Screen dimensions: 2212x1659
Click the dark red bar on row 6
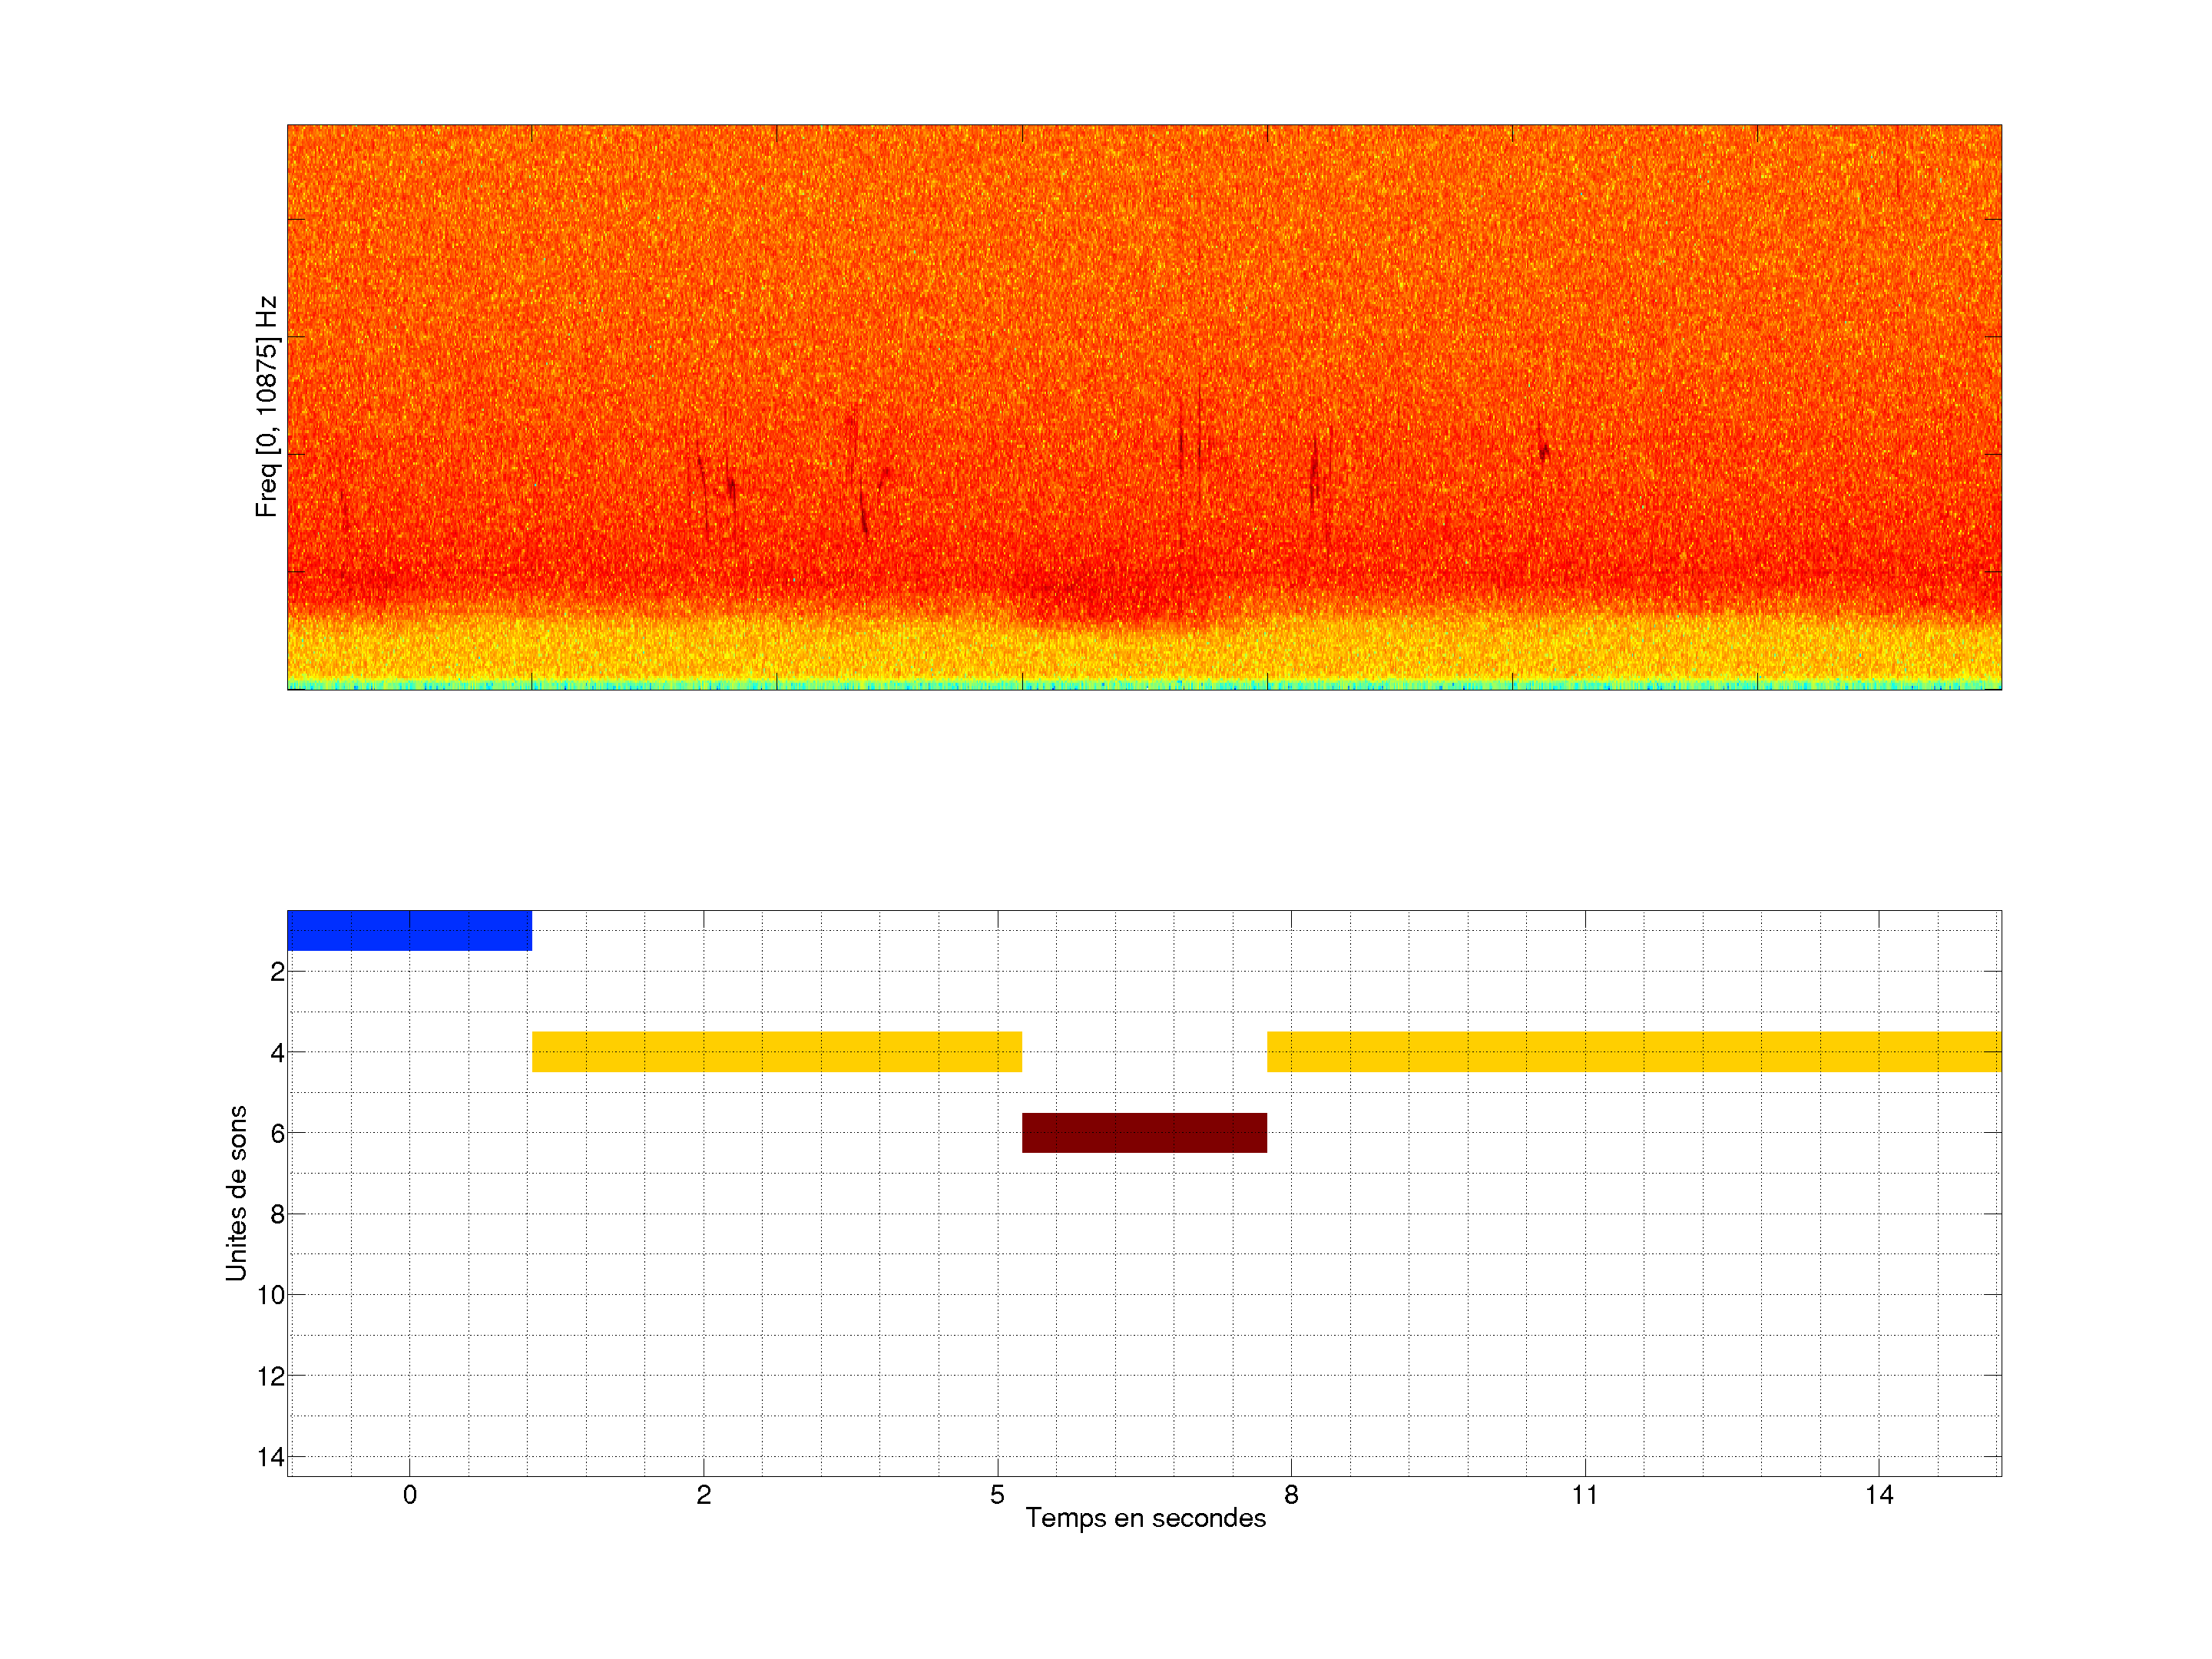1144,1132
